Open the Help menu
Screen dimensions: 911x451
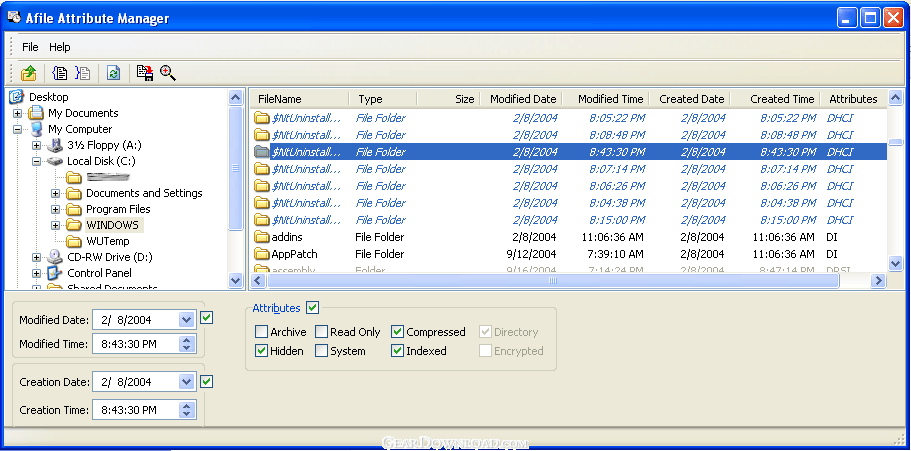(60, 47)
